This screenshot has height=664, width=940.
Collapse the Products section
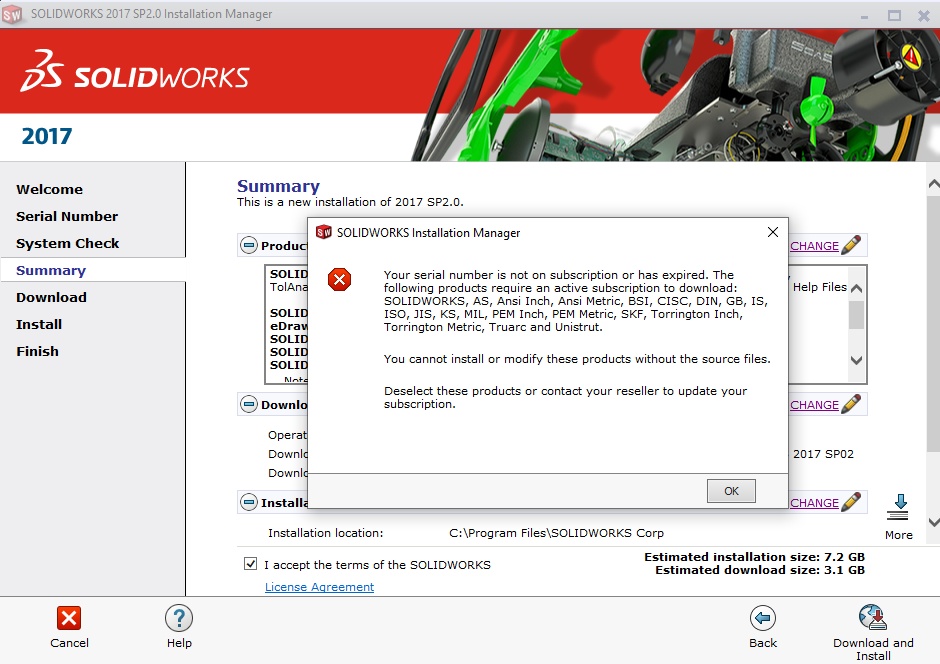point(249,245)
